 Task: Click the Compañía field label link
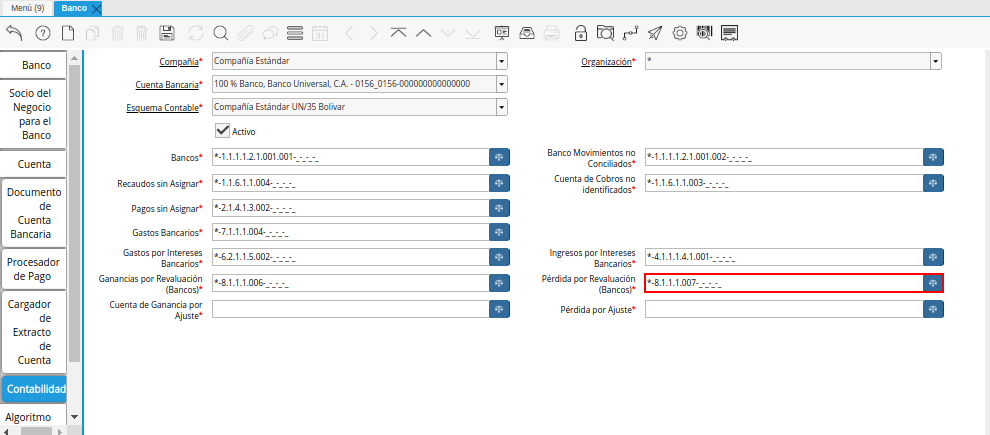(x=179, y=62)
